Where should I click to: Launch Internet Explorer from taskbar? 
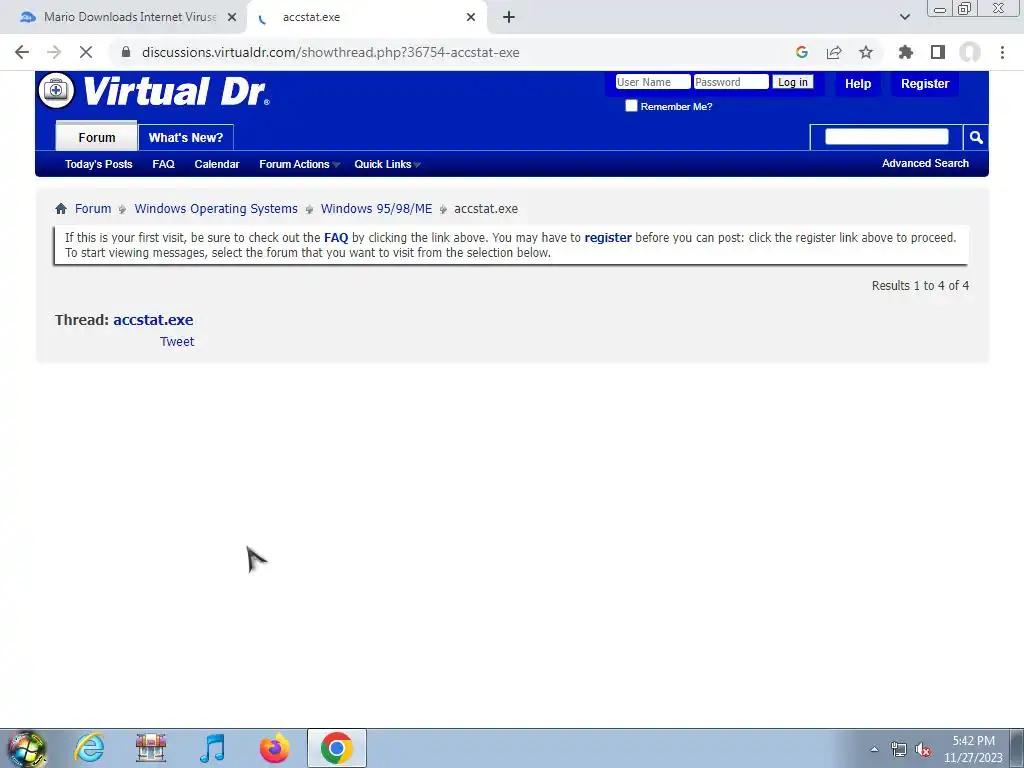point(89,748)
